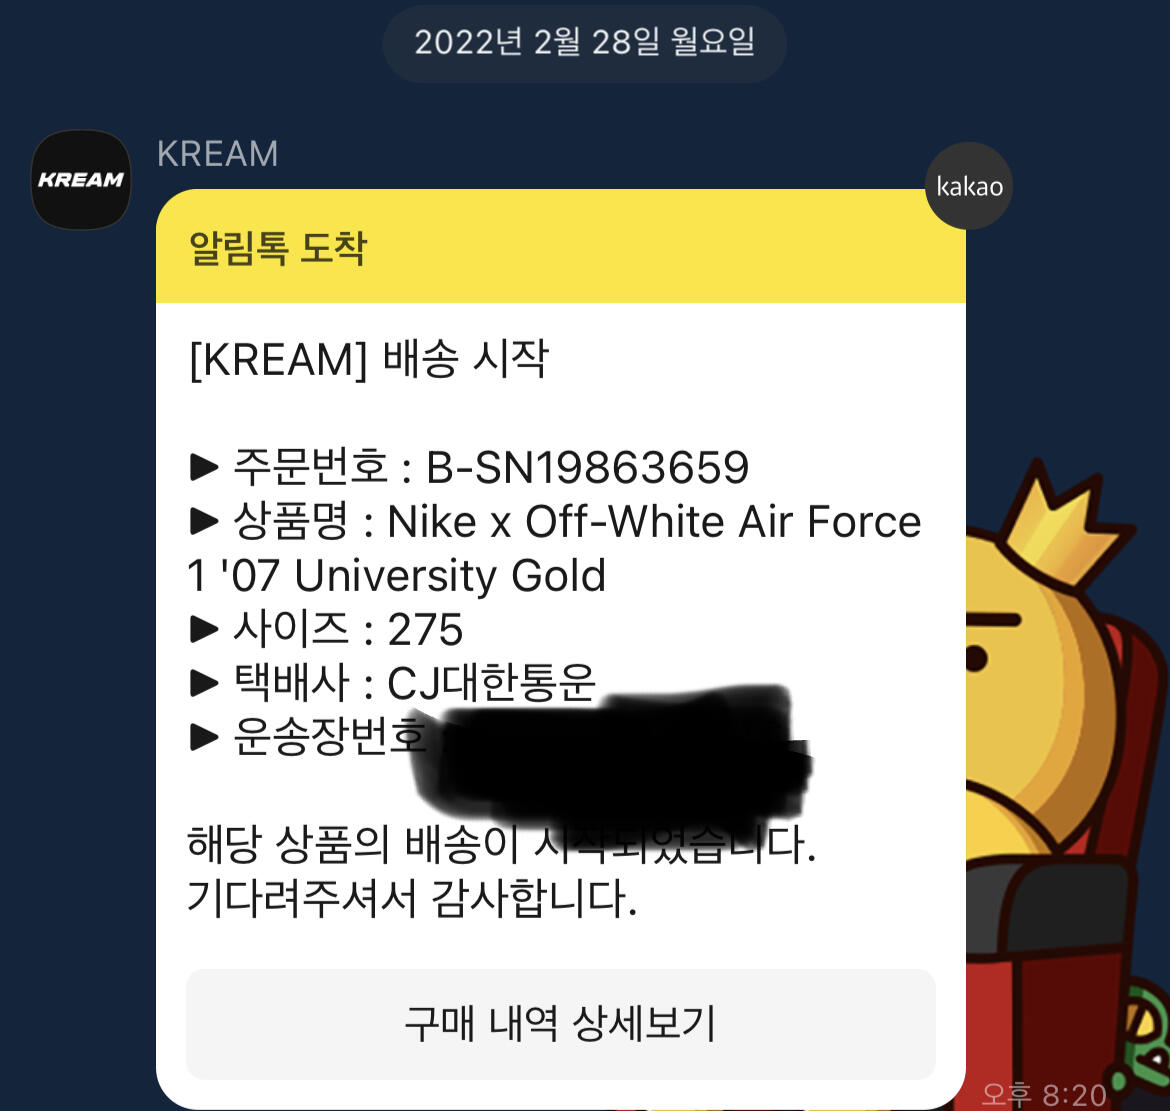Click the round kakao badge
This screenshot has height=1111, width=1170.
click(969, 186)
